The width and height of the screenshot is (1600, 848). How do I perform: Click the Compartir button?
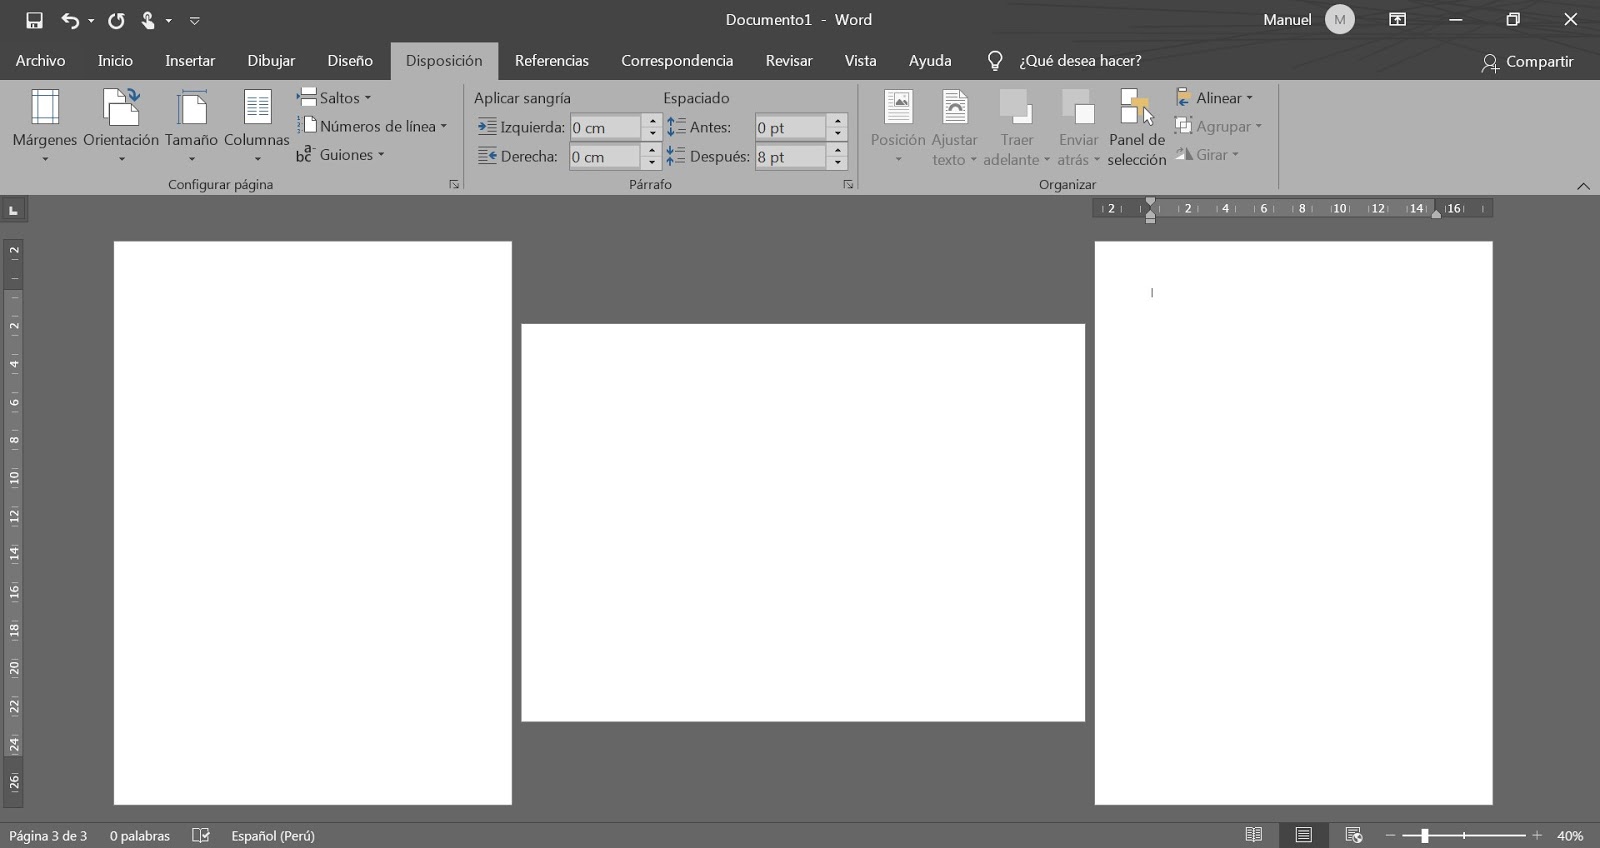coord(1527,62)
